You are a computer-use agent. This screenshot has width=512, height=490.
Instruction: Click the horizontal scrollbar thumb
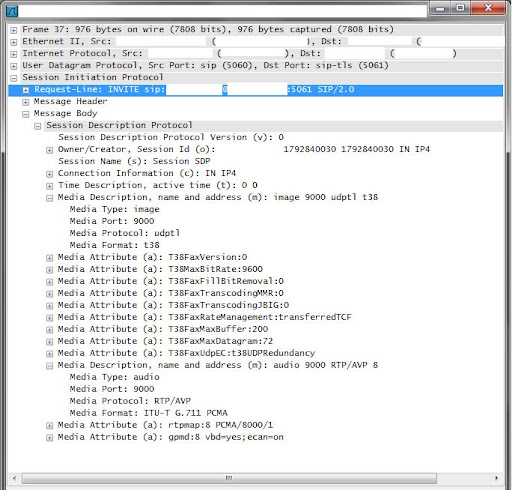coord(229,478)
